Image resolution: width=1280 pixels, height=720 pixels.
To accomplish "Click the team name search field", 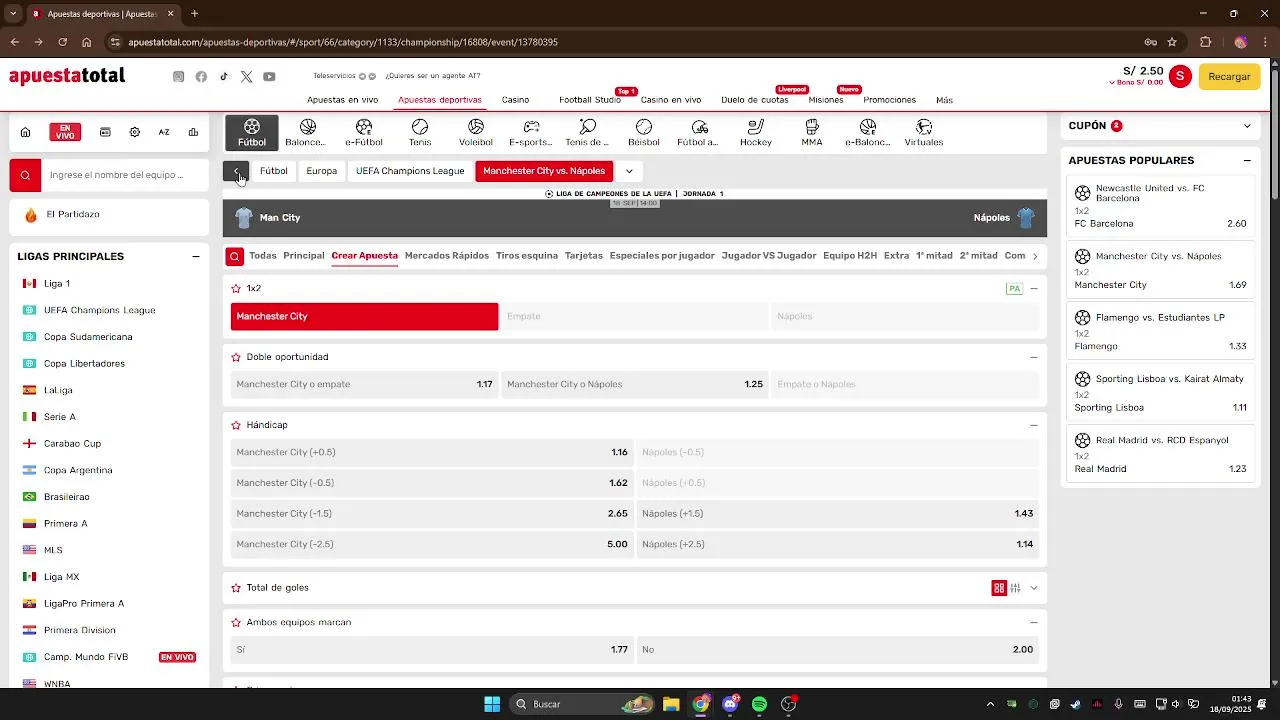I will point(125,175).
